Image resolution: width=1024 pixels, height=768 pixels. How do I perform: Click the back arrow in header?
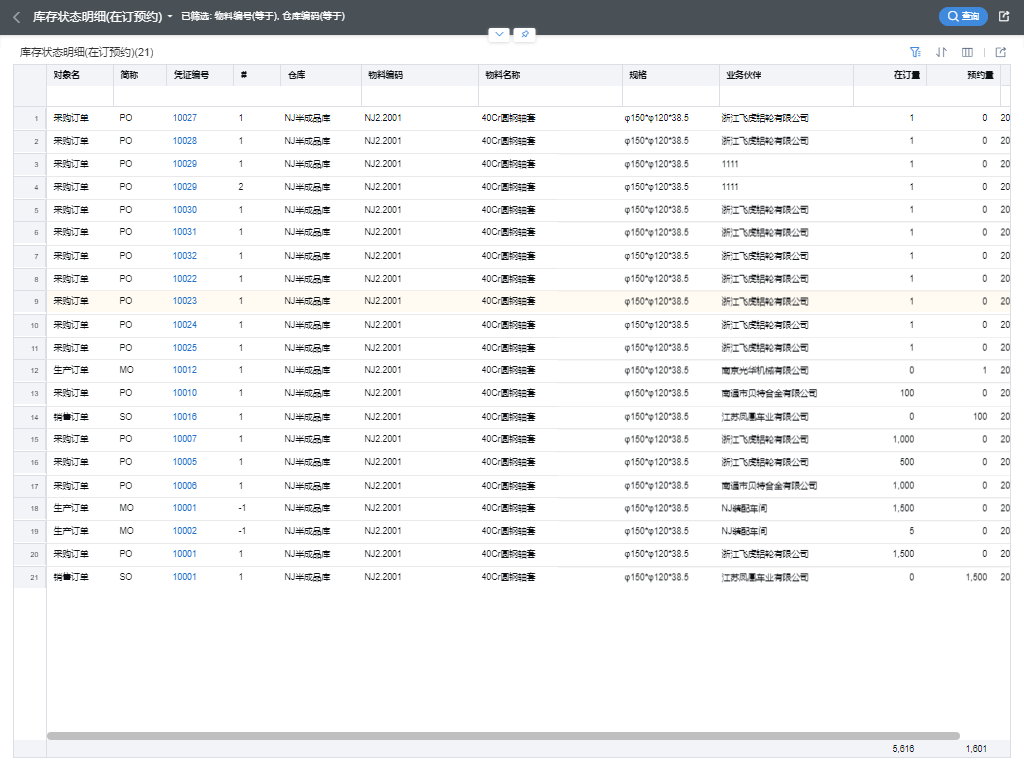pos(16,17)
